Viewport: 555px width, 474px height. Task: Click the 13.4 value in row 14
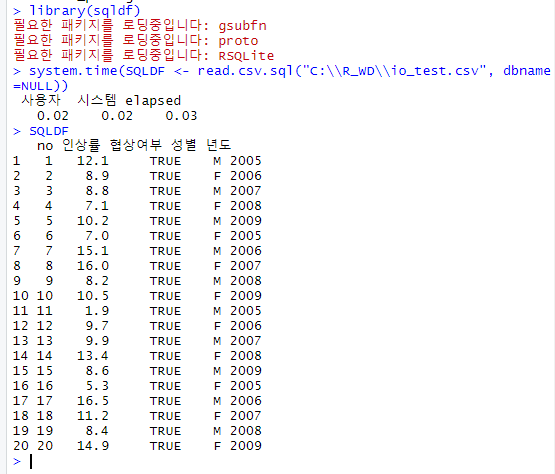pyautogui.click(x=93, y=355)
